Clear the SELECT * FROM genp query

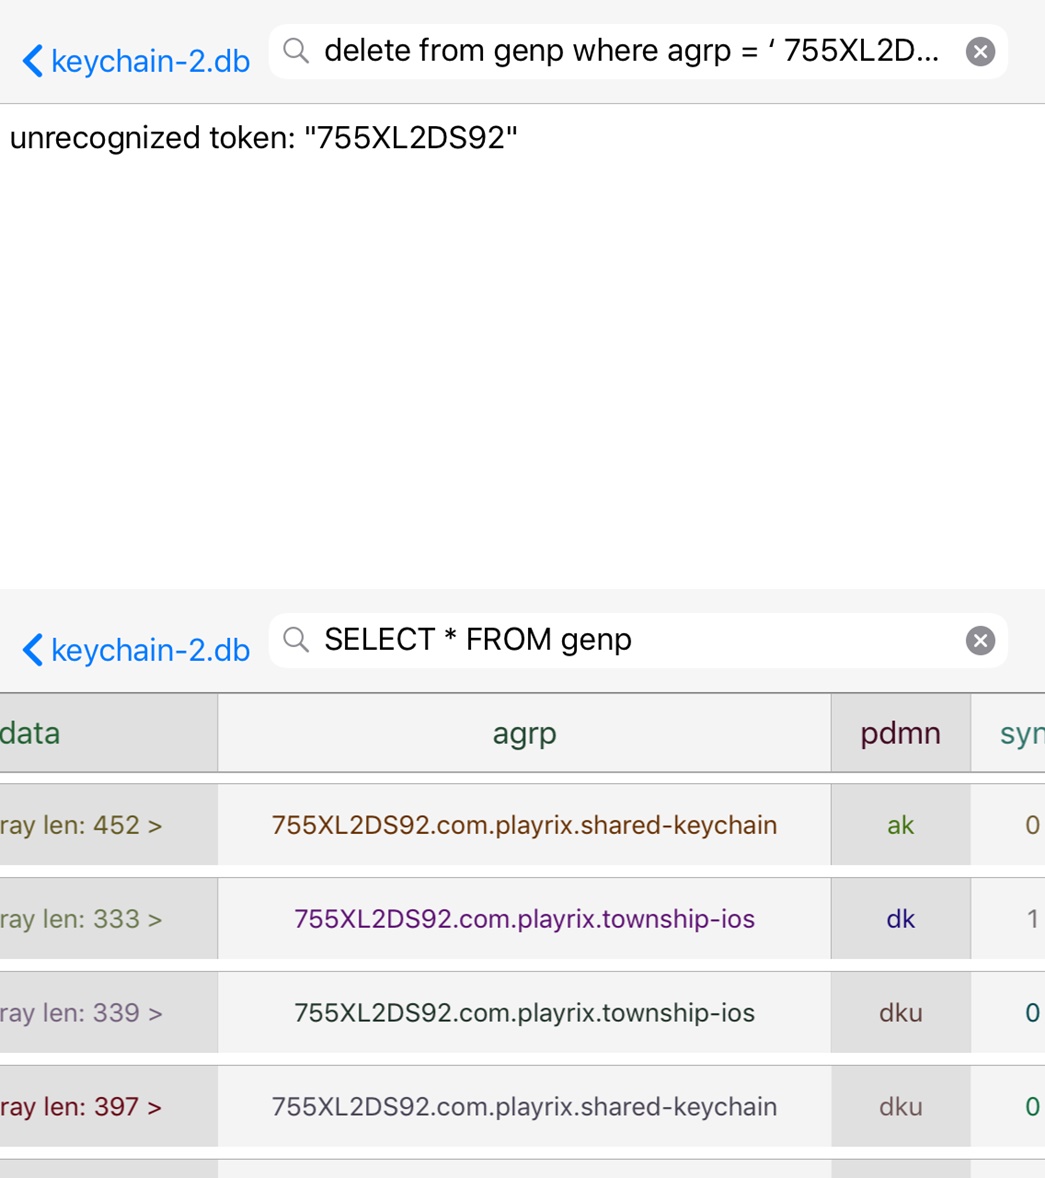980,641
